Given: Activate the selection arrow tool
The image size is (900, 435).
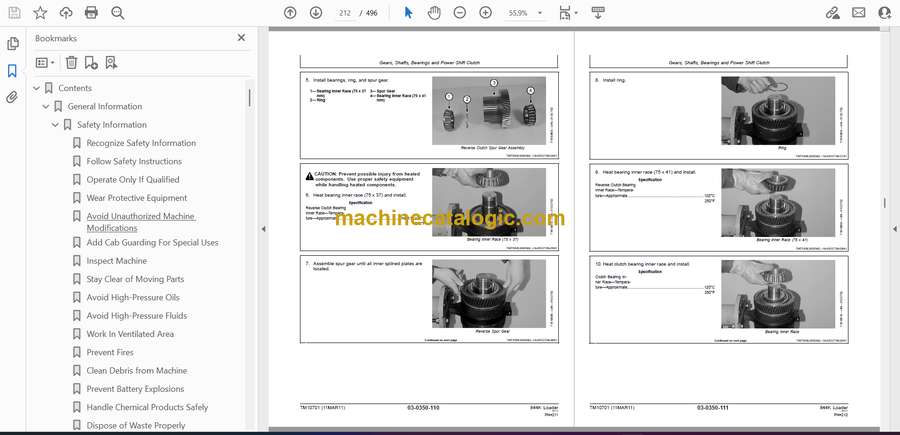Looking at the screenshot, I should click(408, 13).
